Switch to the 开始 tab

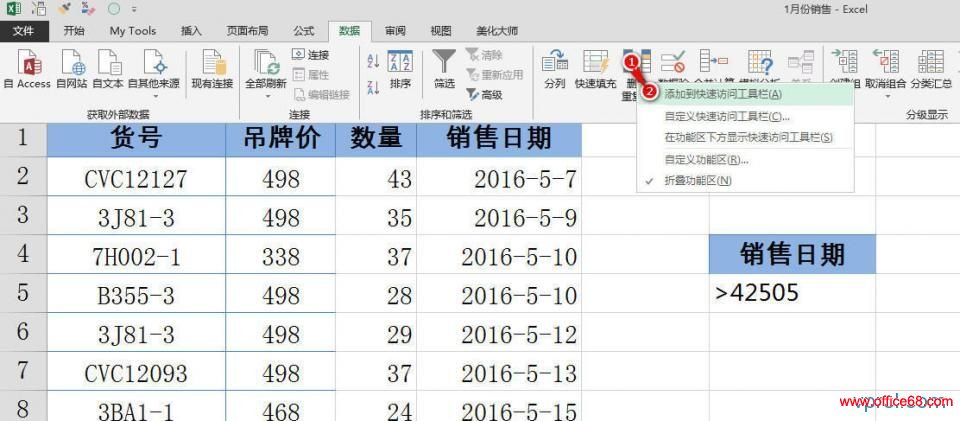[x=74, y=31]
